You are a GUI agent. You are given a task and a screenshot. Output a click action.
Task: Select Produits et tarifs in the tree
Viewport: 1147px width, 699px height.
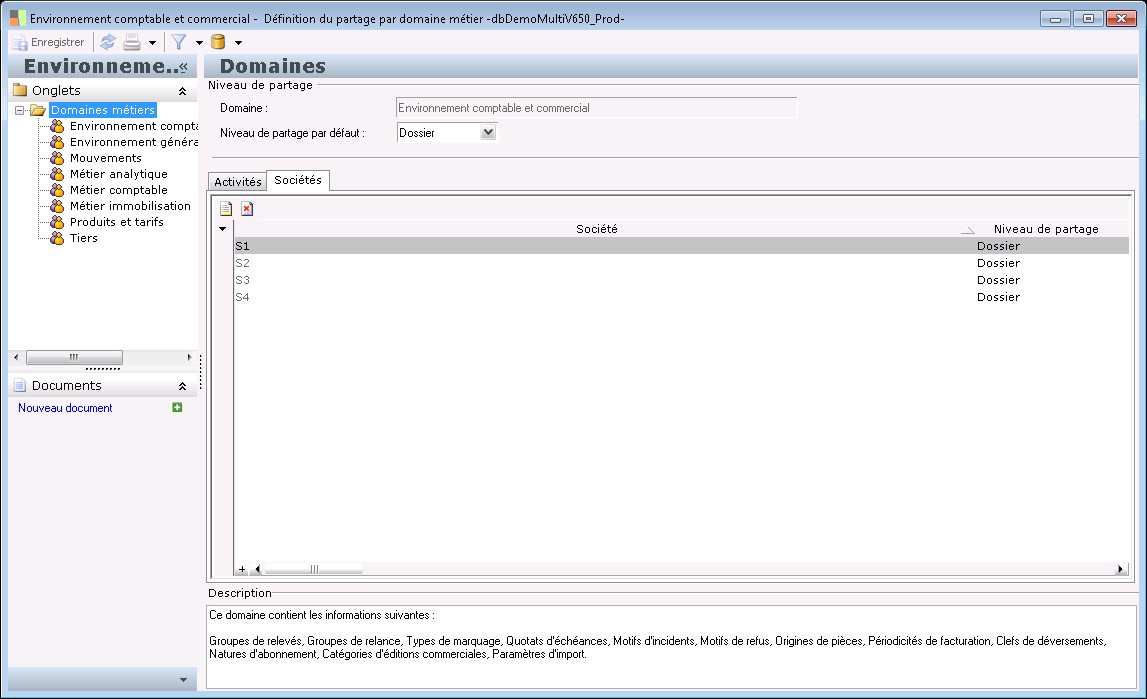tap(116, 222)
